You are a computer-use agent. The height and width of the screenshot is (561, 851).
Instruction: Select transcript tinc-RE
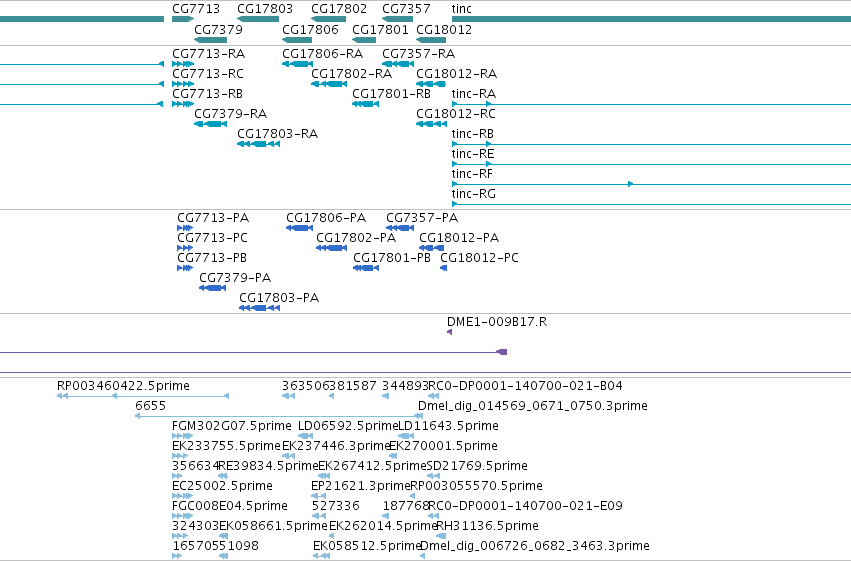coord(651,164)
